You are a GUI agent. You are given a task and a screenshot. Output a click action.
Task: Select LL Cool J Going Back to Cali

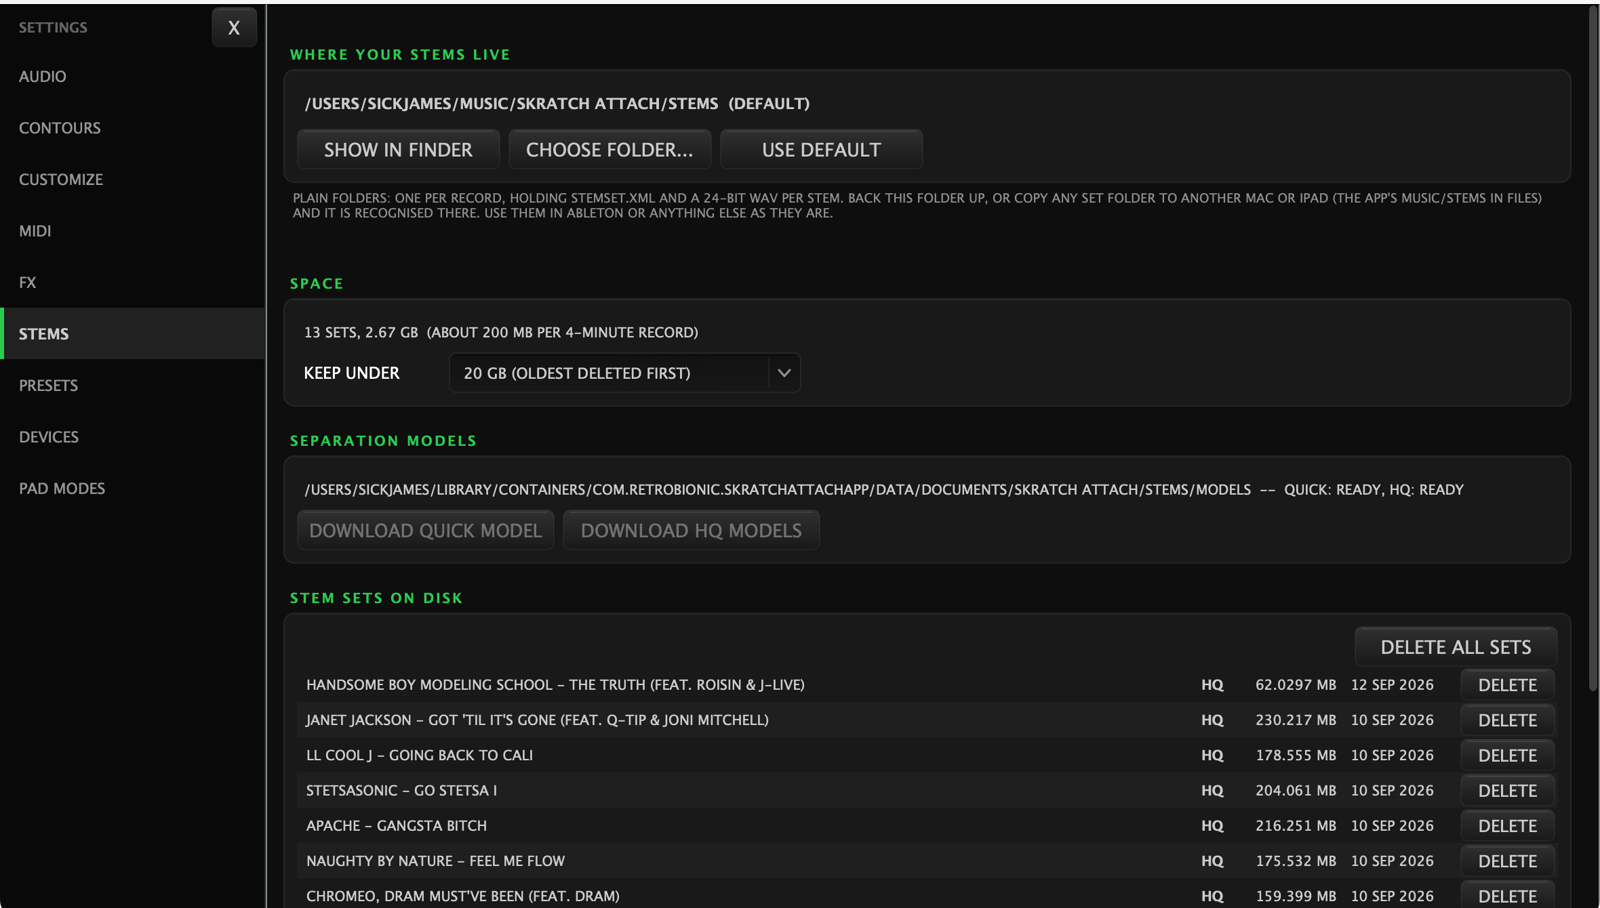pos(419,756)
